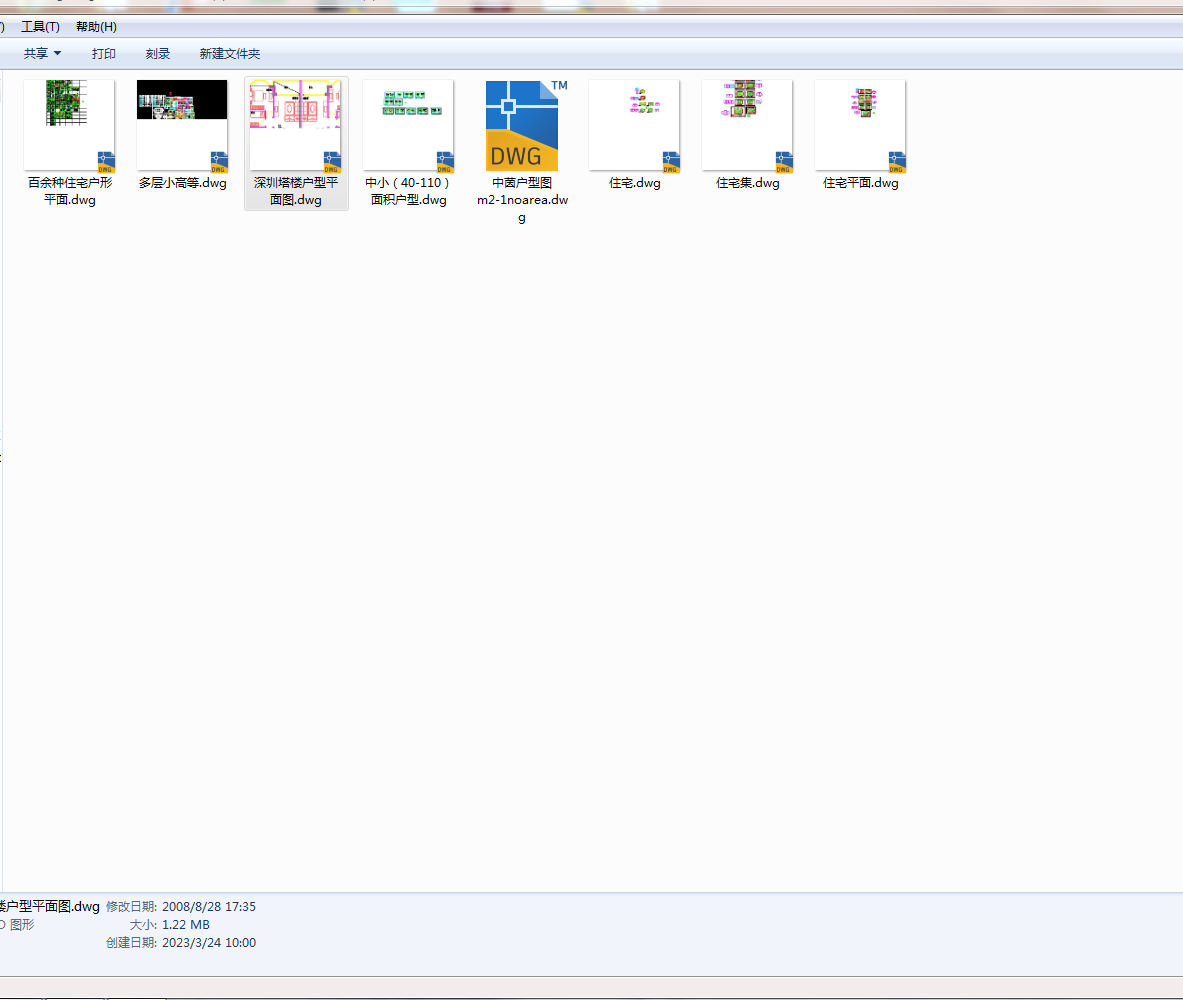
Task: Open the 工具(T) menu
Action: [40, 27]
